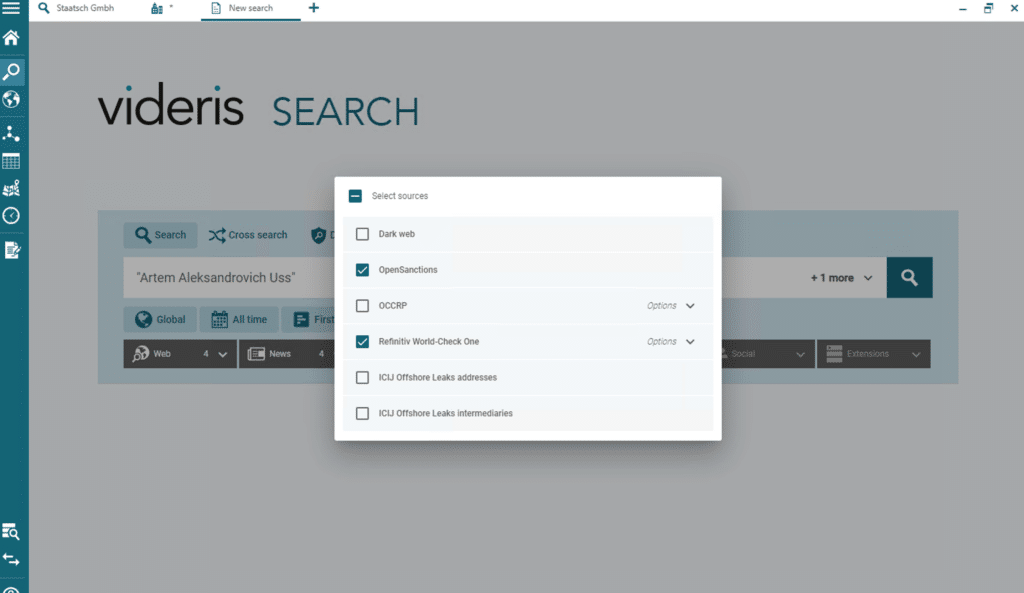Click the Global region filter
The width and height of the screenshot is (1024, 593).
point(160,319)
